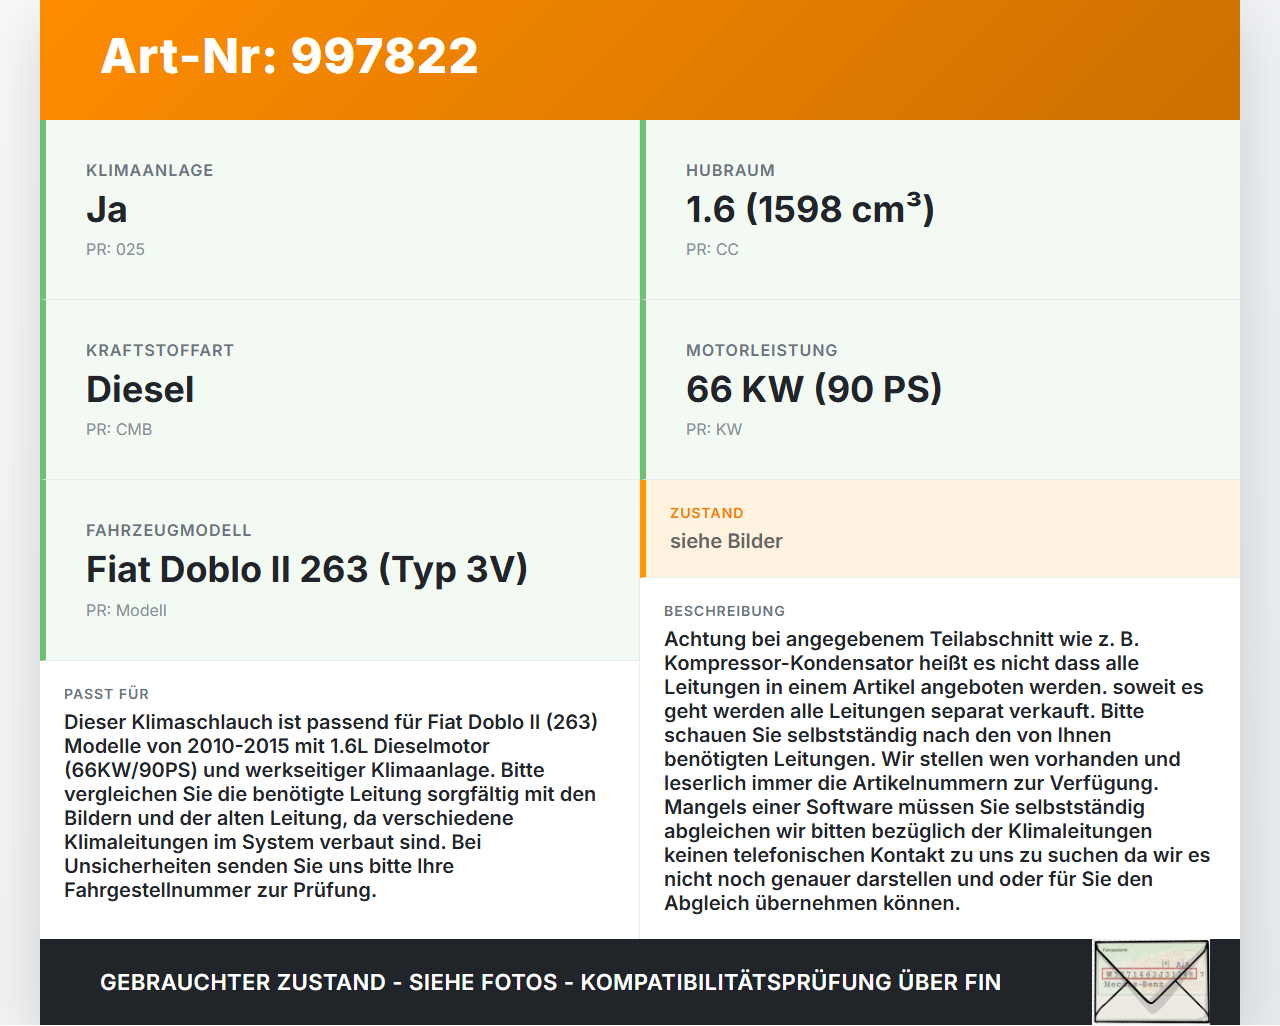Click the Klimaschlauch compatibility paragraph
This screenshot has height=1026, width=1280.
point(332,806)
